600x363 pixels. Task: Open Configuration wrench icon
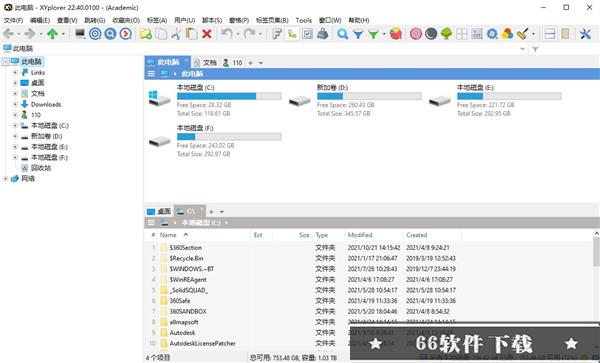[x=585, y=34]
